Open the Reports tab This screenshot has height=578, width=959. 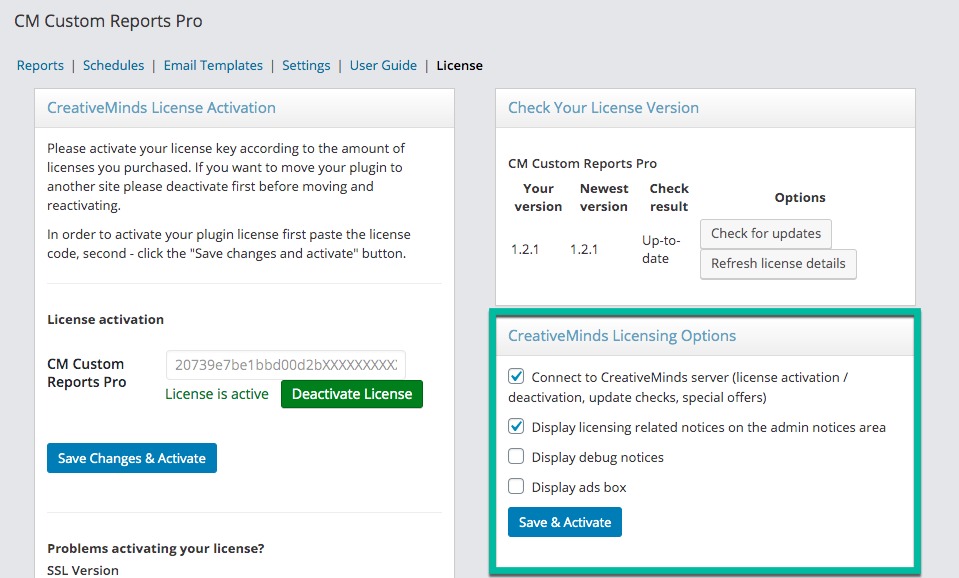40,65
